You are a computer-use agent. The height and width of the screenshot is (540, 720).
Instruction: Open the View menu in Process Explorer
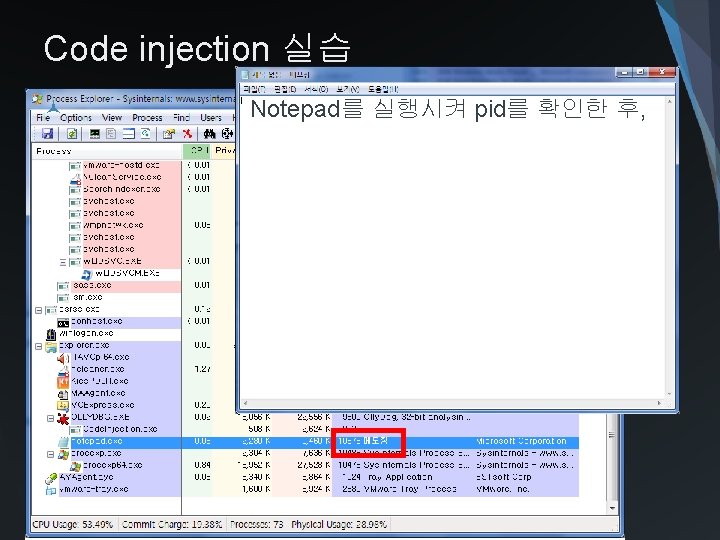[112, 118]
